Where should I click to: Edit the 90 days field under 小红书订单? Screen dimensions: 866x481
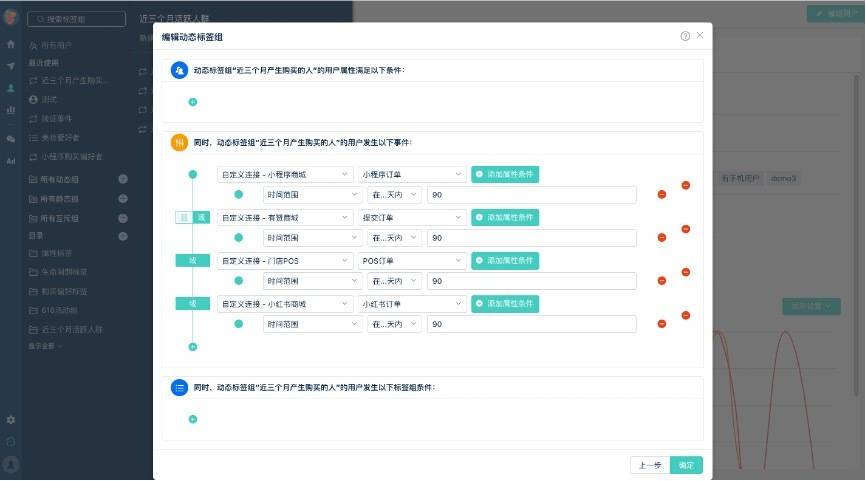[531, 324]
